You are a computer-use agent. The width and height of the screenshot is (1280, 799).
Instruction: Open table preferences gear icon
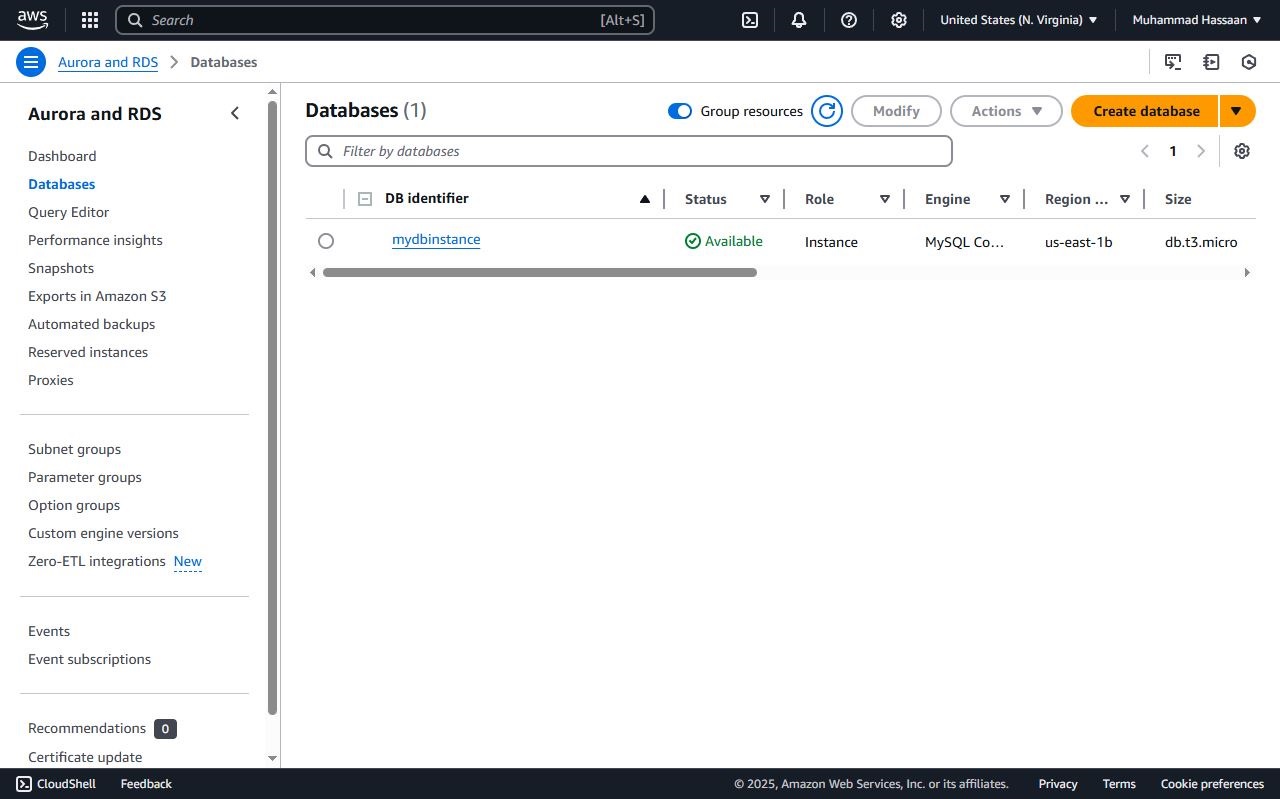point(1242,151)
